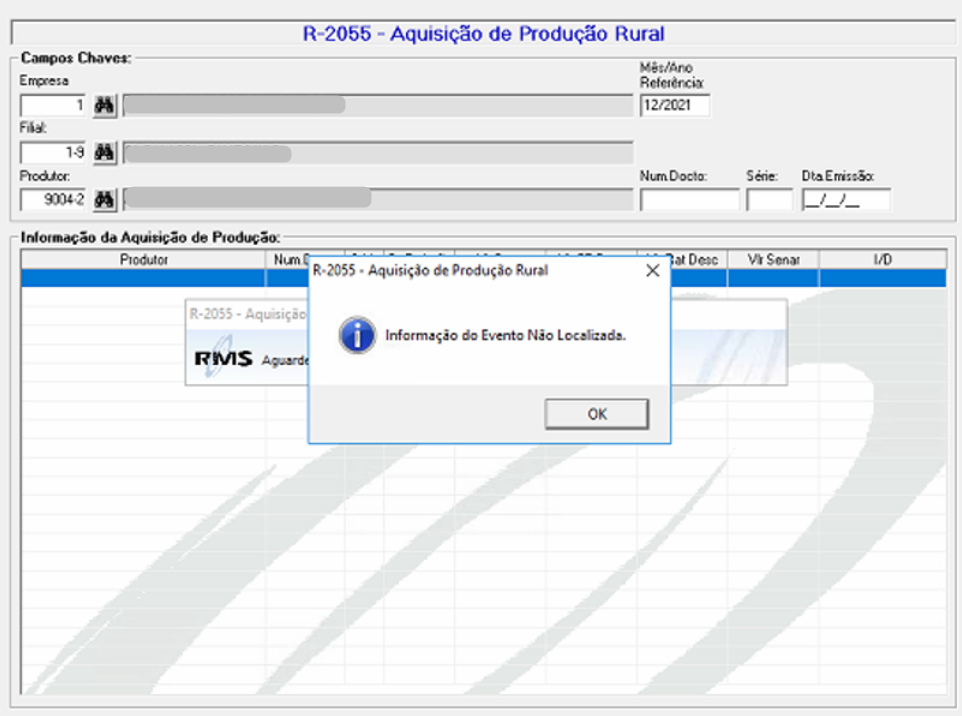Close the R-2055 message dialog
The image size is (962, 716).
(x=653, y=271)
